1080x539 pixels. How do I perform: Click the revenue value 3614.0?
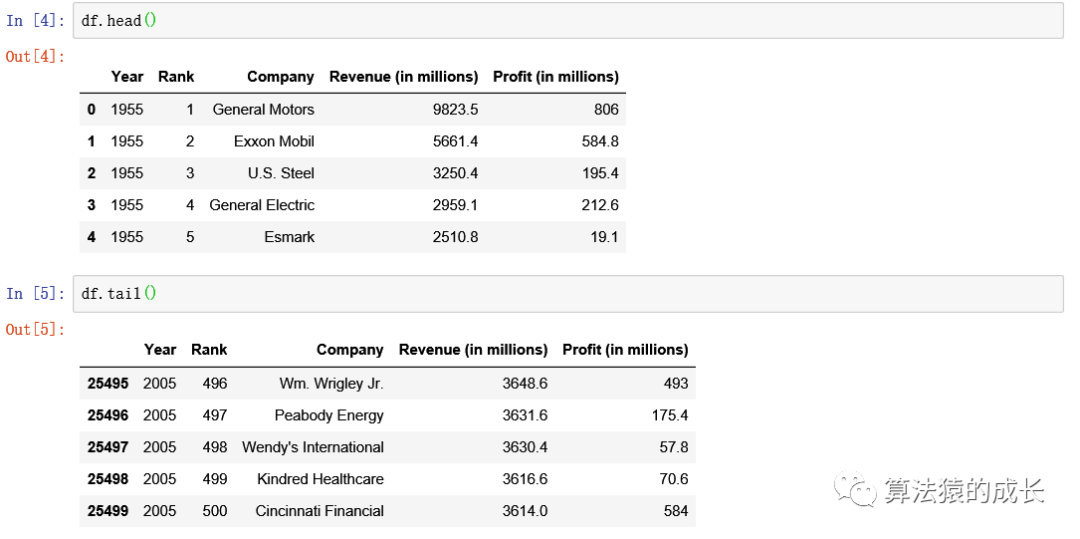point(525,511)
